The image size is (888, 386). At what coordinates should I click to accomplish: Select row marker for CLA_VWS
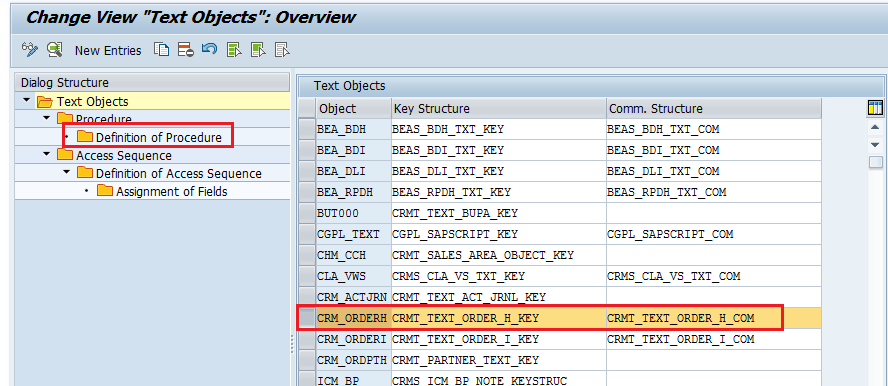point(307,276)
